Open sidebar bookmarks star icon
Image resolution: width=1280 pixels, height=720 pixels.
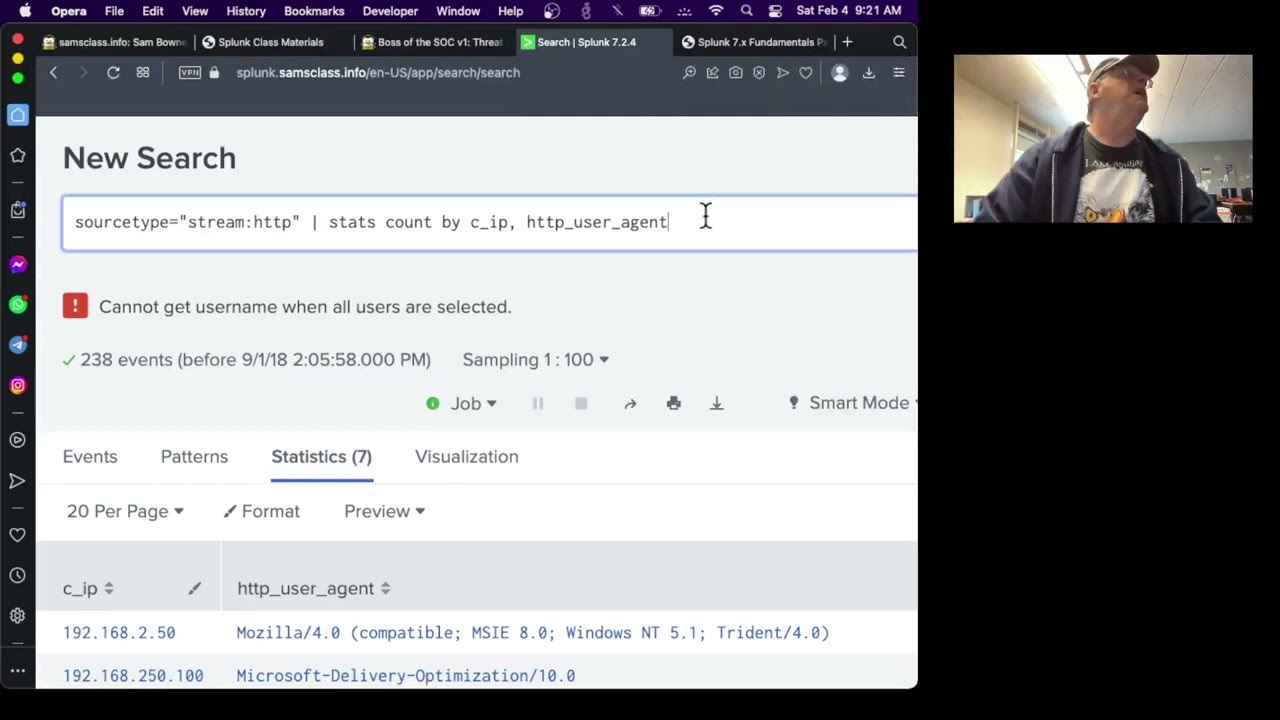click(18, 155)
